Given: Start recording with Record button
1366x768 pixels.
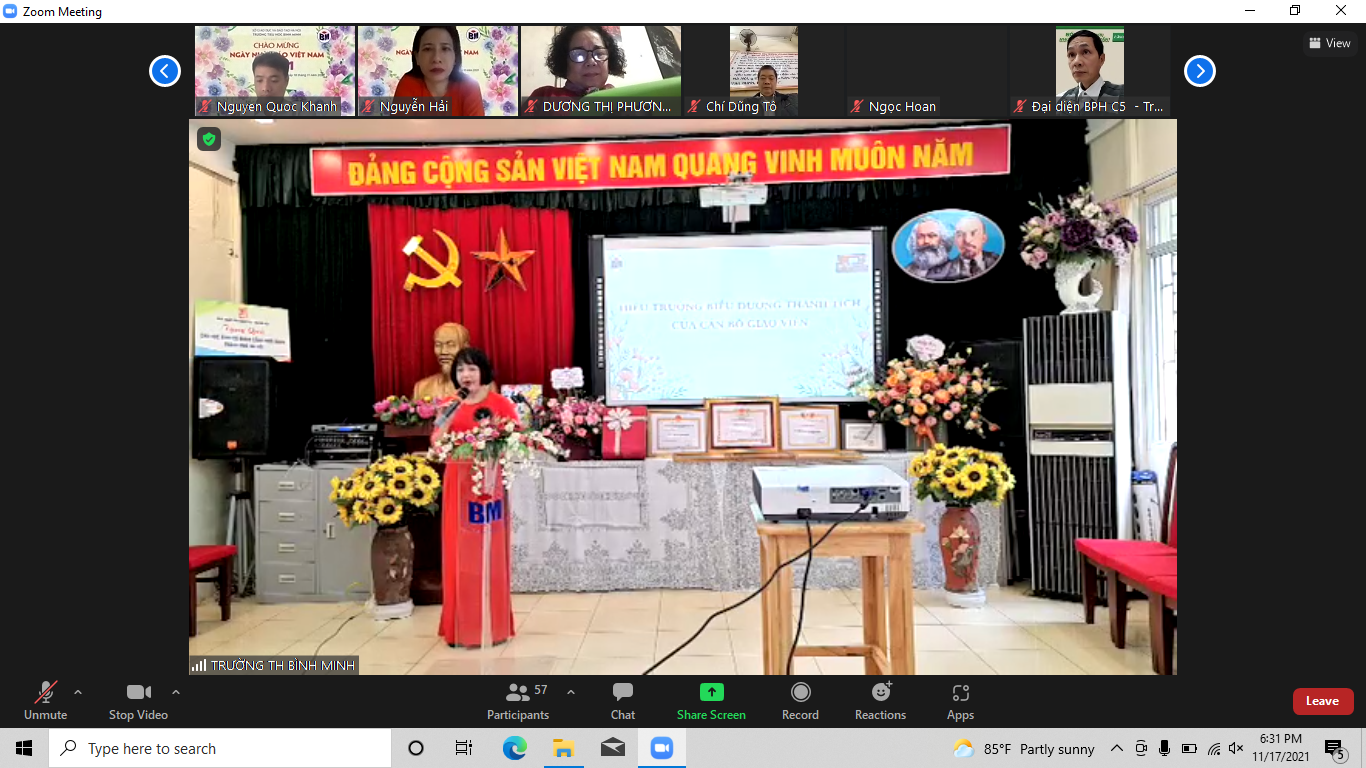Looking at the screenshot, I should 800,701.
